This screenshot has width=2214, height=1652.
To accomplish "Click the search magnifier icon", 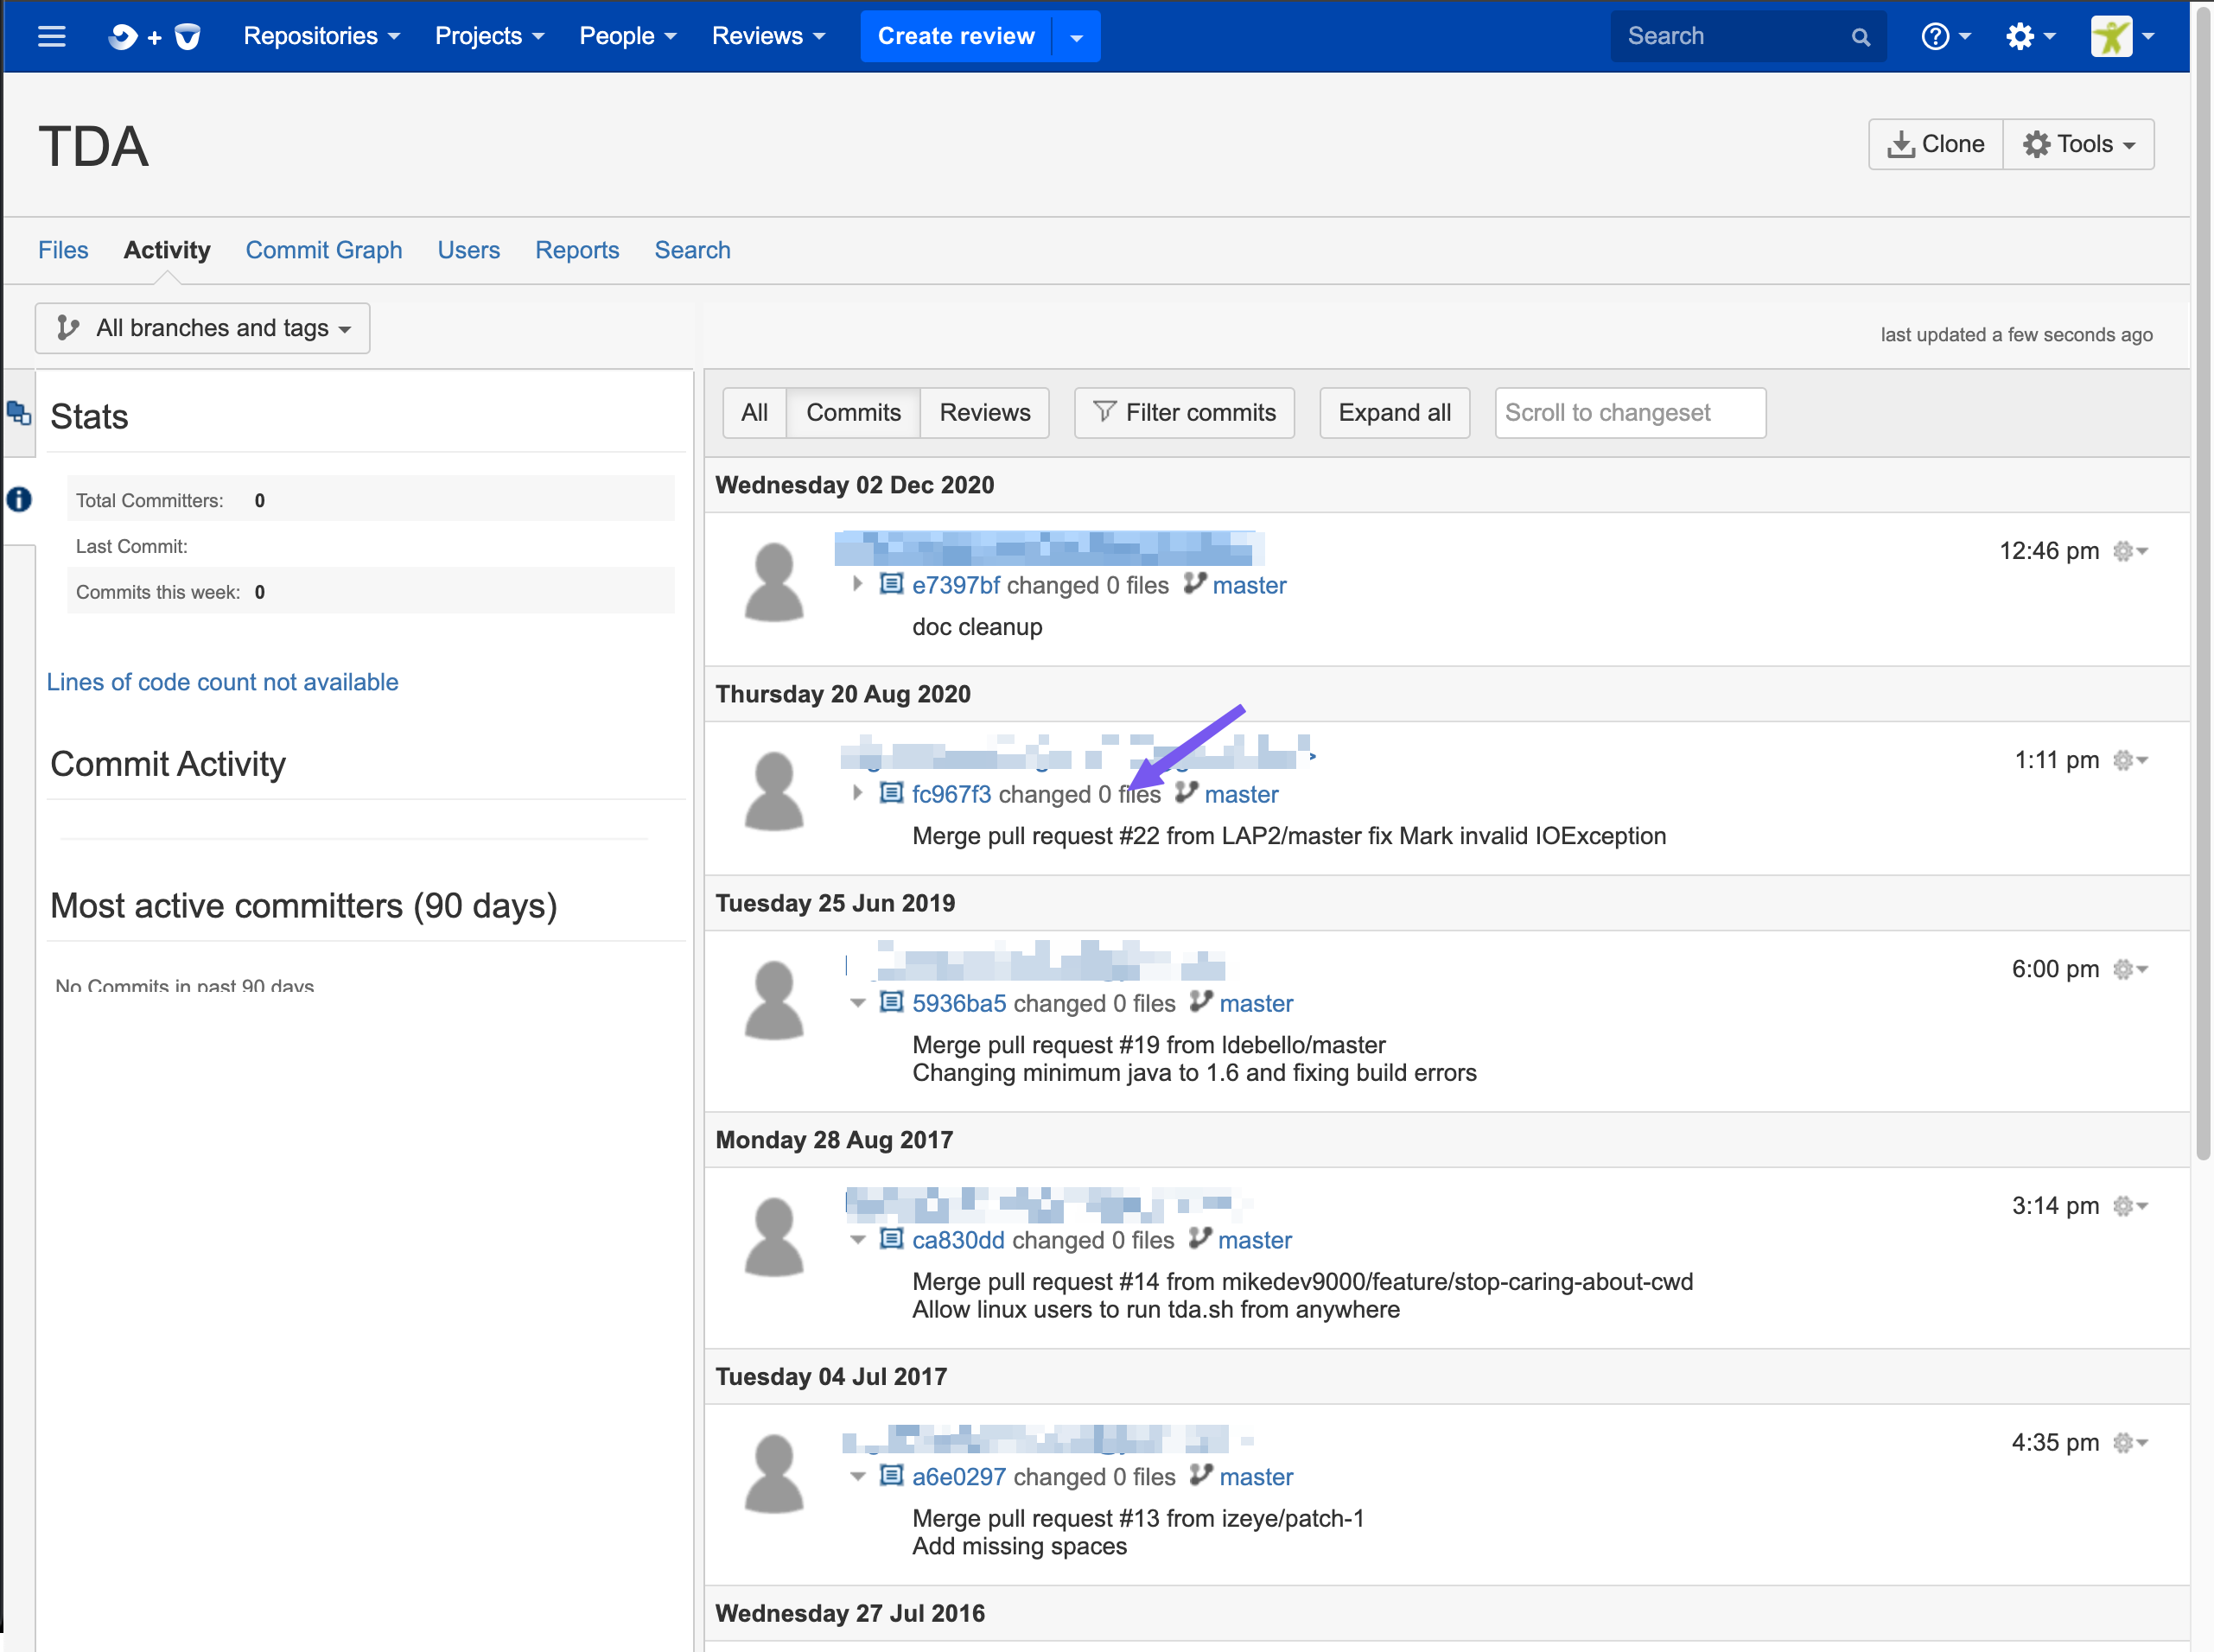I will [x=1860, y=37].
